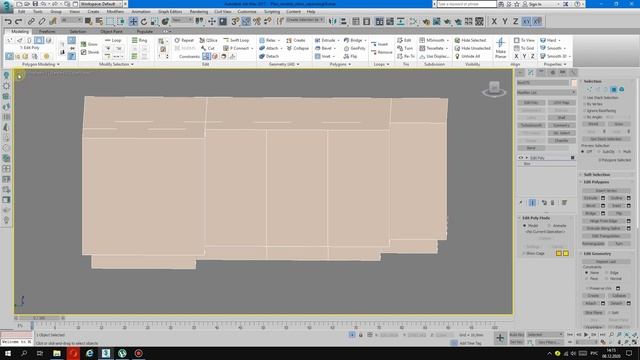
Task: Select Edge constraint radio in Edit Geometry
Action: pos(607,272)
